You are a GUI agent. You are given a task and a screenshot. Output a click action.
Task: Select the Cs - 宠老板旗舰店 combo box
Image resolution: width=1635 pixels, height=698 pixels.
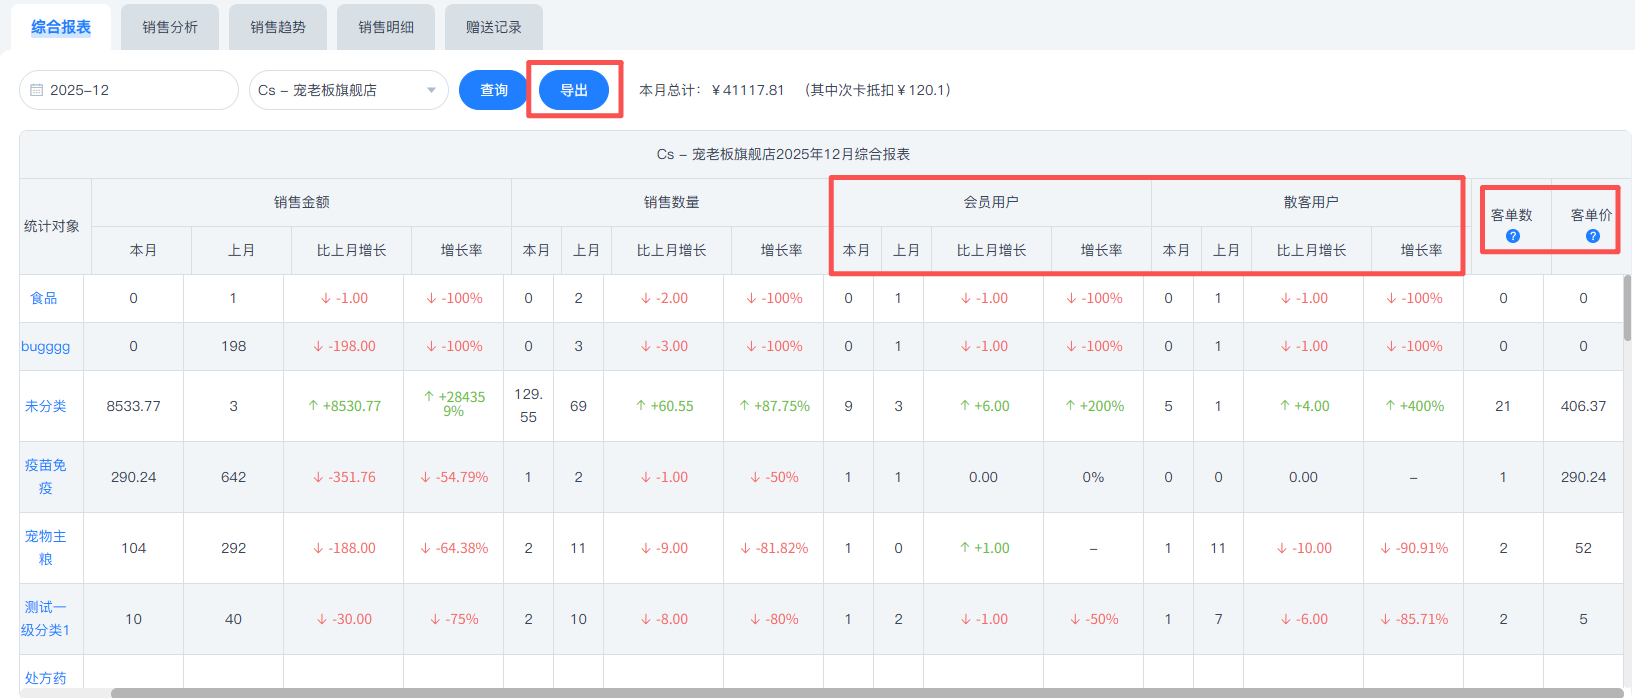pyautogui.click(x=340, y=90)
